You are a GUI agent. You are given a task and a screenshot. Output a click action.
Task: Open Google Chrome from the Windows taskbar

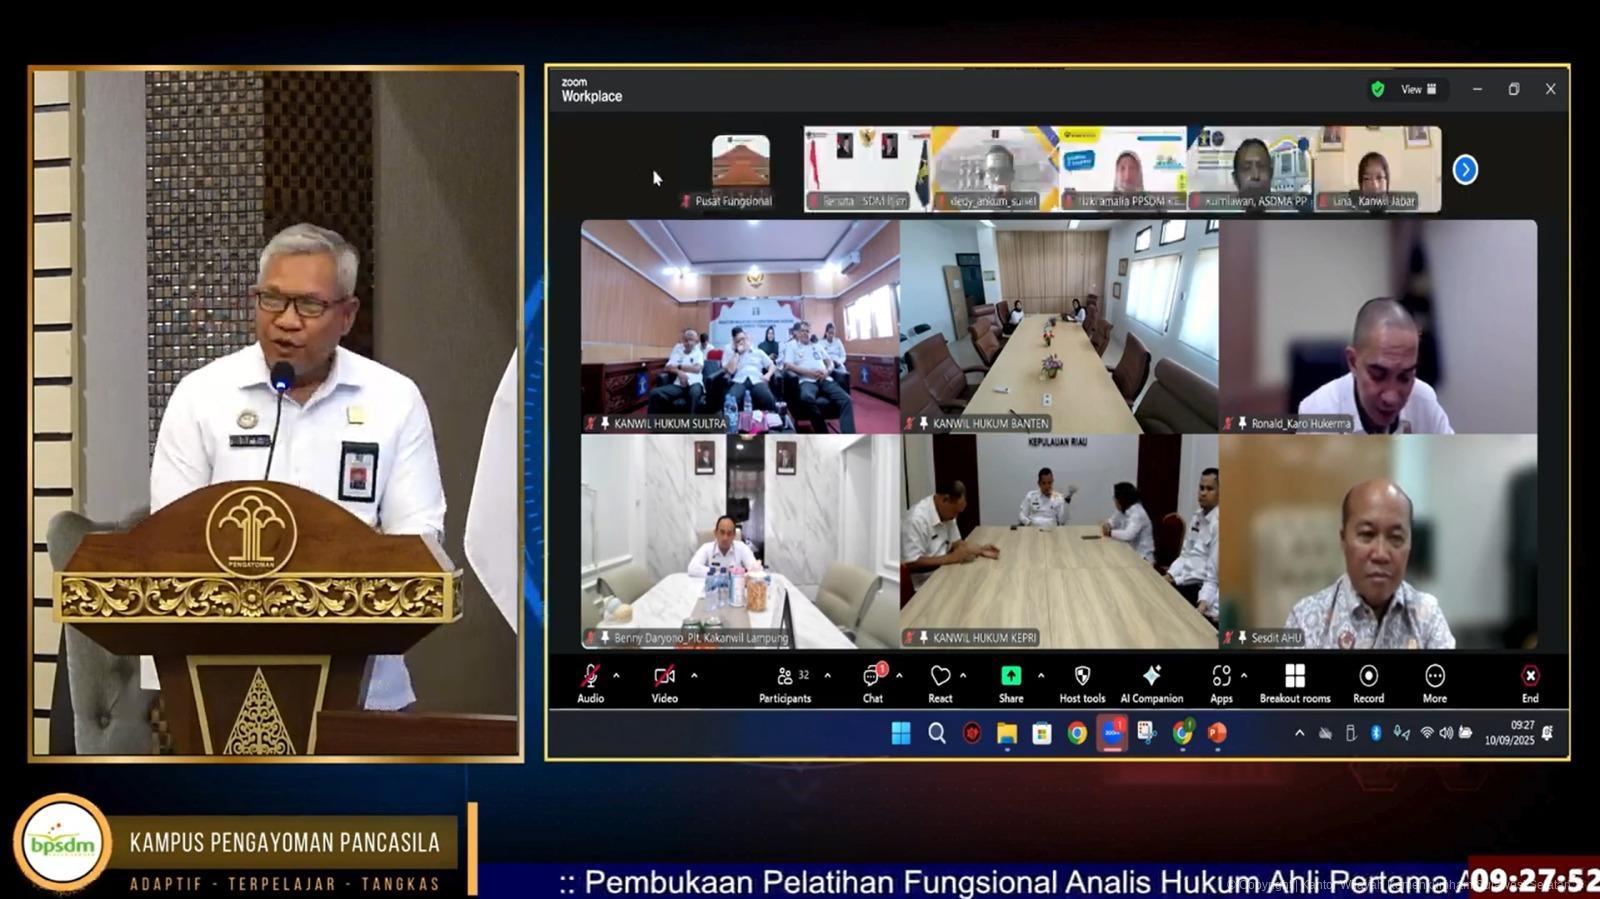[1077, 734]
